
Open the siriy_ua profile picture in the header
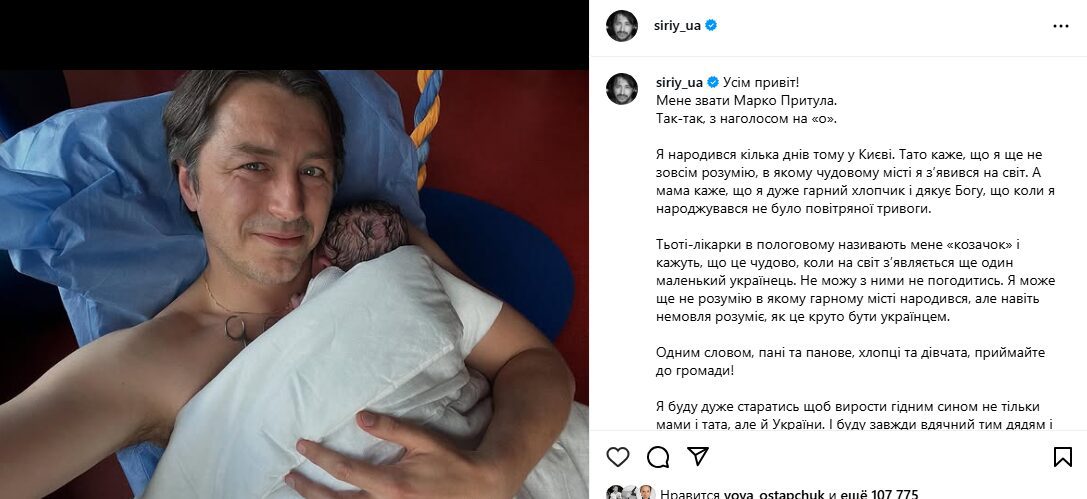(x=622, y=26)
